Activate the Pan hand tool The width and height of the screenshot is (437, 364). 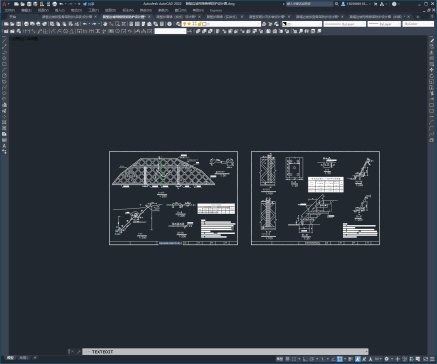pyautogui.click(x=105, y=24)
